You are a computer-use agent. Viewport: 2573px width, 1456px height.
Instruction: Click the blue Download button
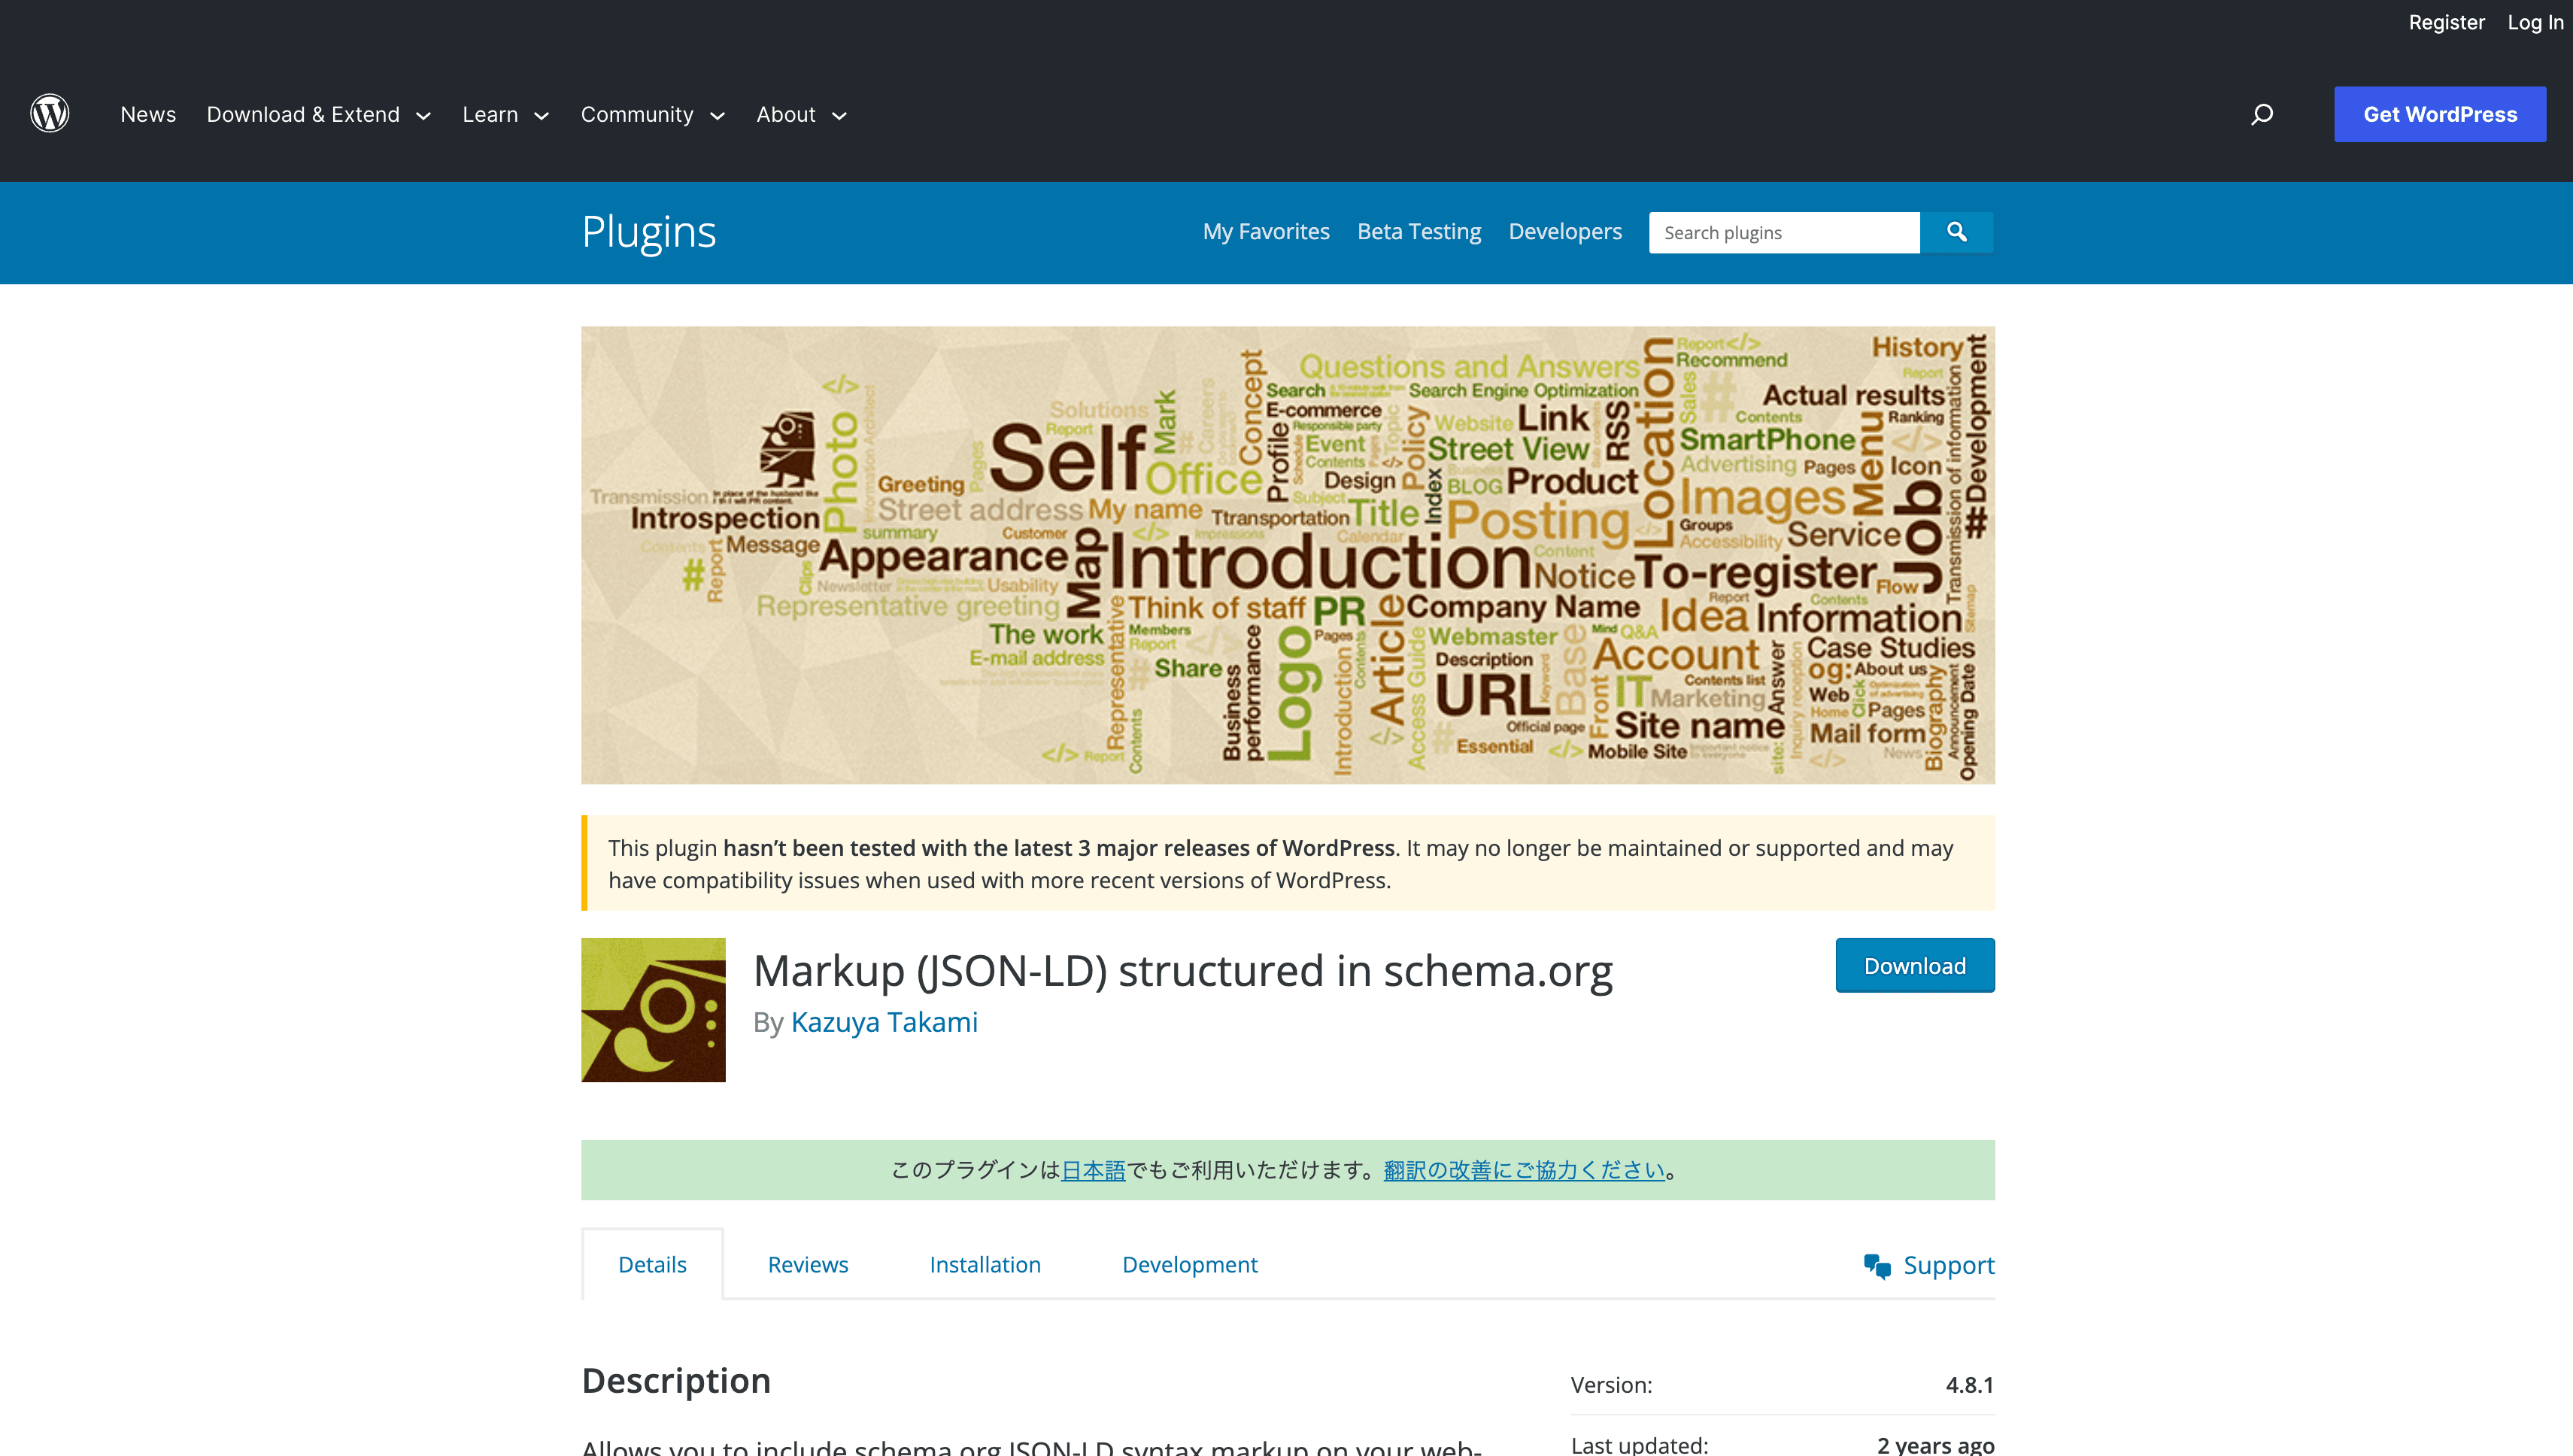1915,965
